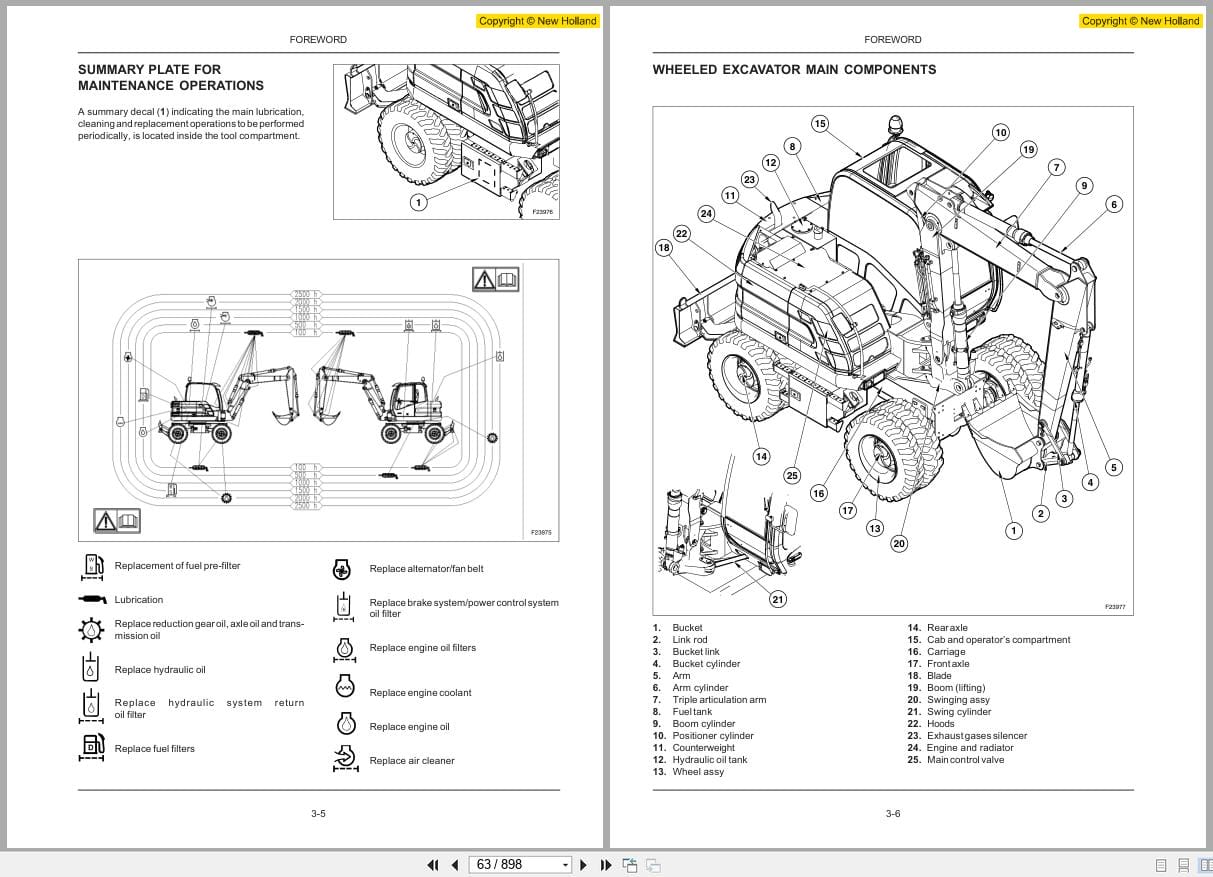Click the Replace fuel filters pump symbol
1213x877 pixels.
92,747
